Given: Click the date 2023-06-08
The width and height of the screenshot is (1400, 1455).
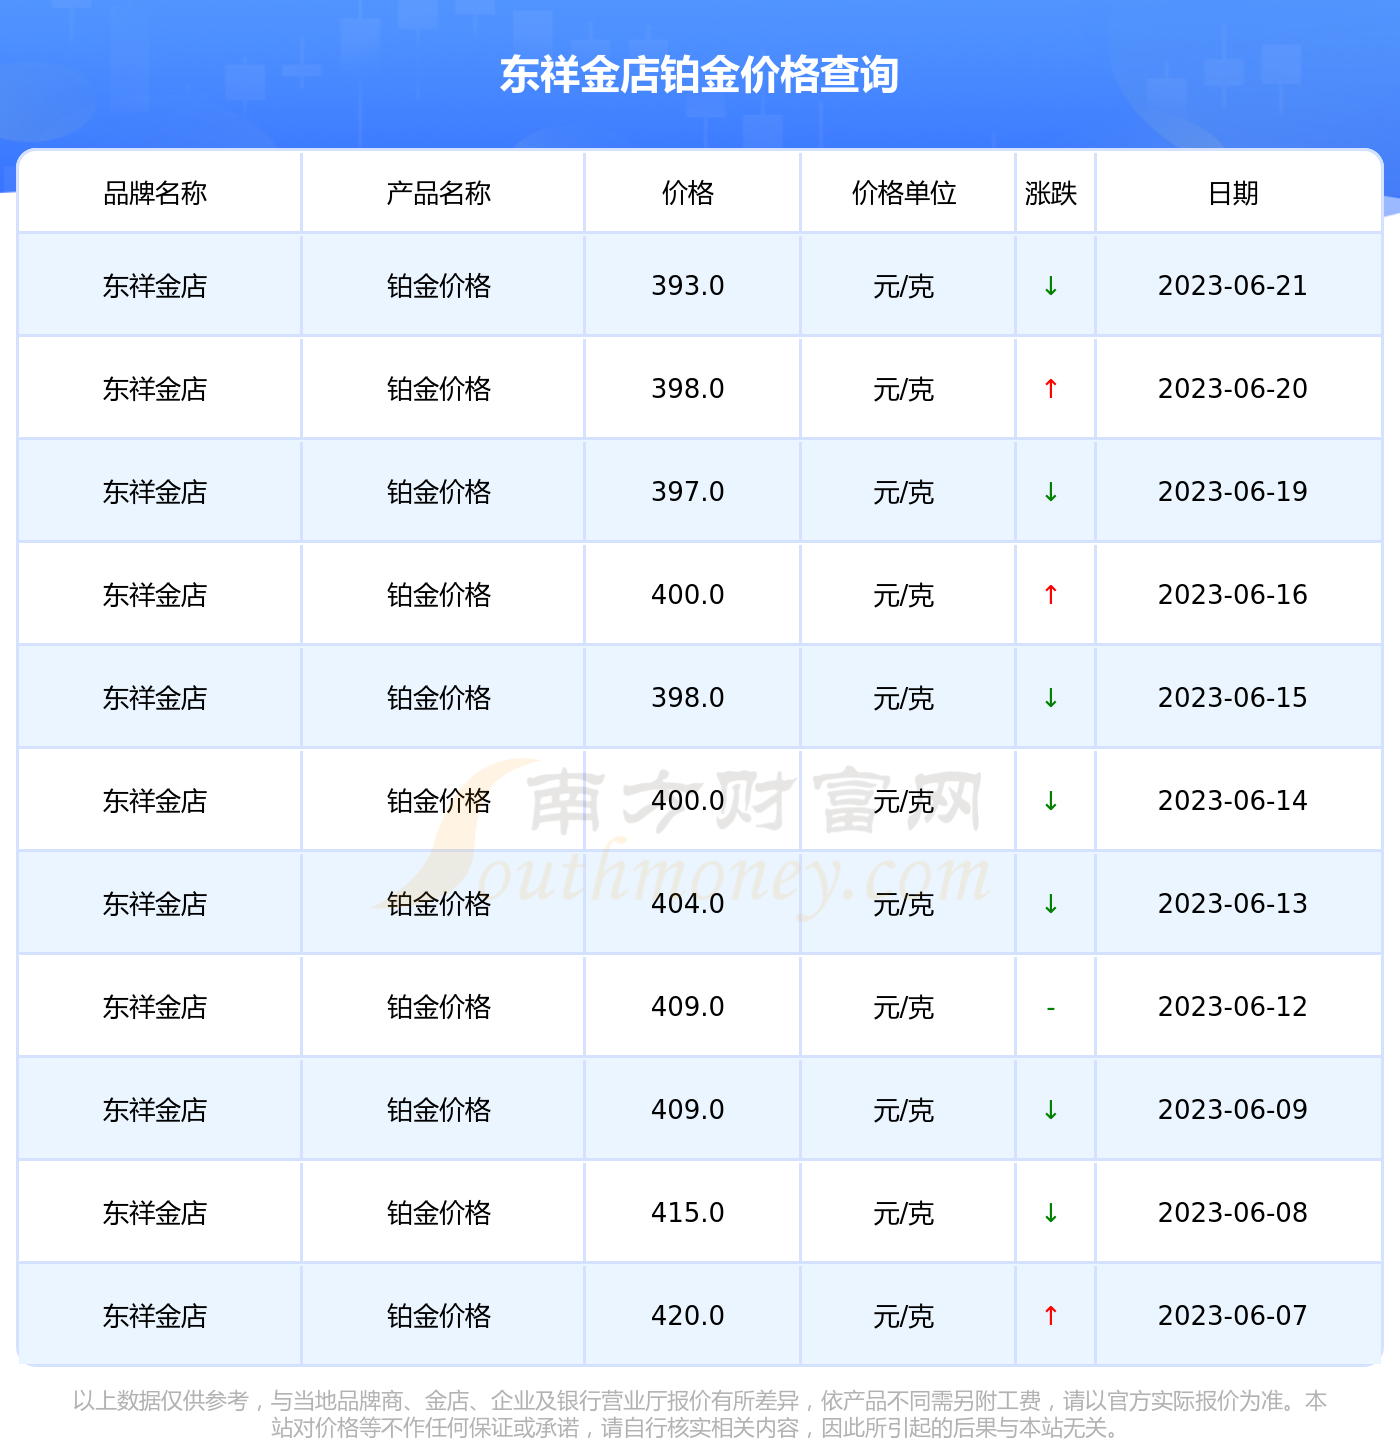Looking at the screenshot, I should (x=1233, y=1213).
